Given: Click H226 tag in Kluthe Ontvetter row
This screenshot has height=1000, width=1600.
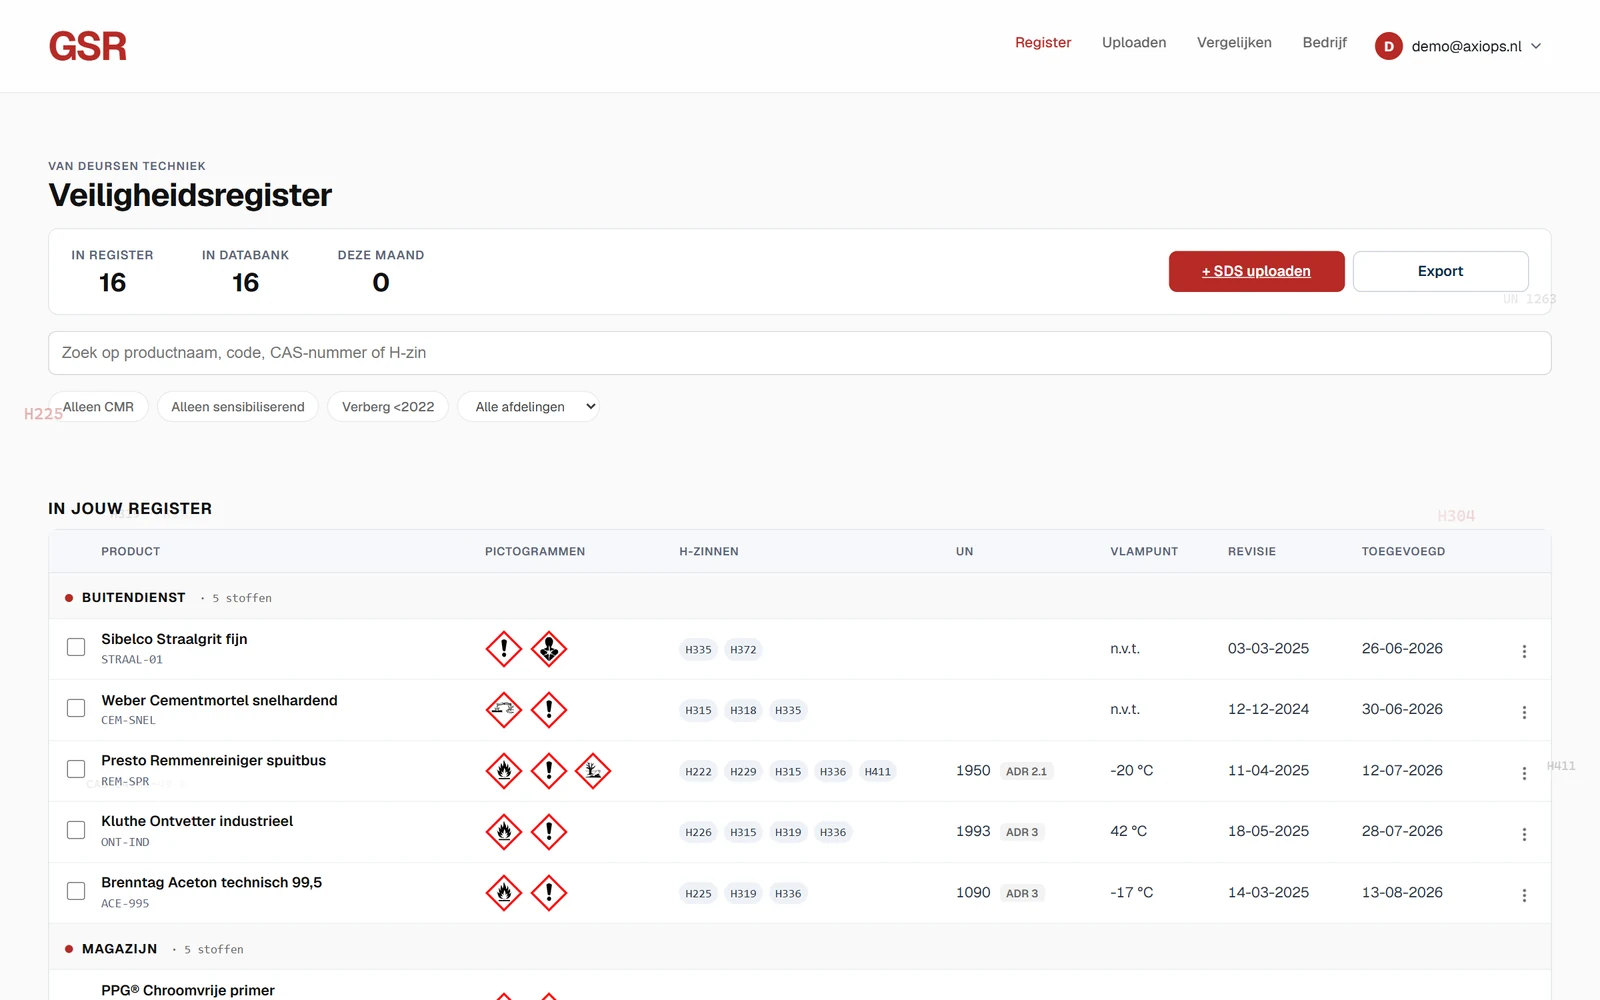Looking at the screenshot, I should point(698,833).
